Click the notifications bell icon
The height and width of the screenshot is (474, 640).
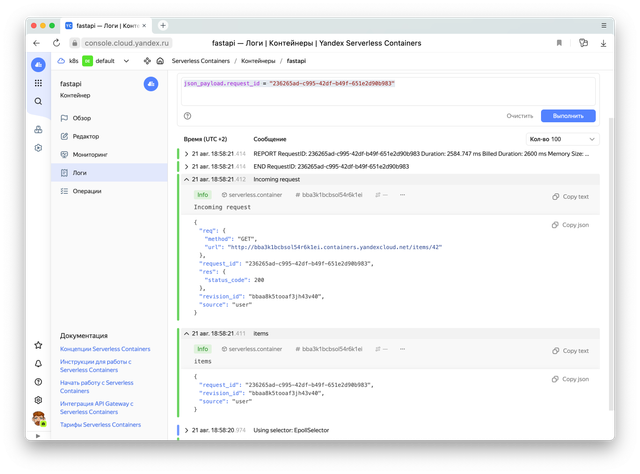[38, 364]
